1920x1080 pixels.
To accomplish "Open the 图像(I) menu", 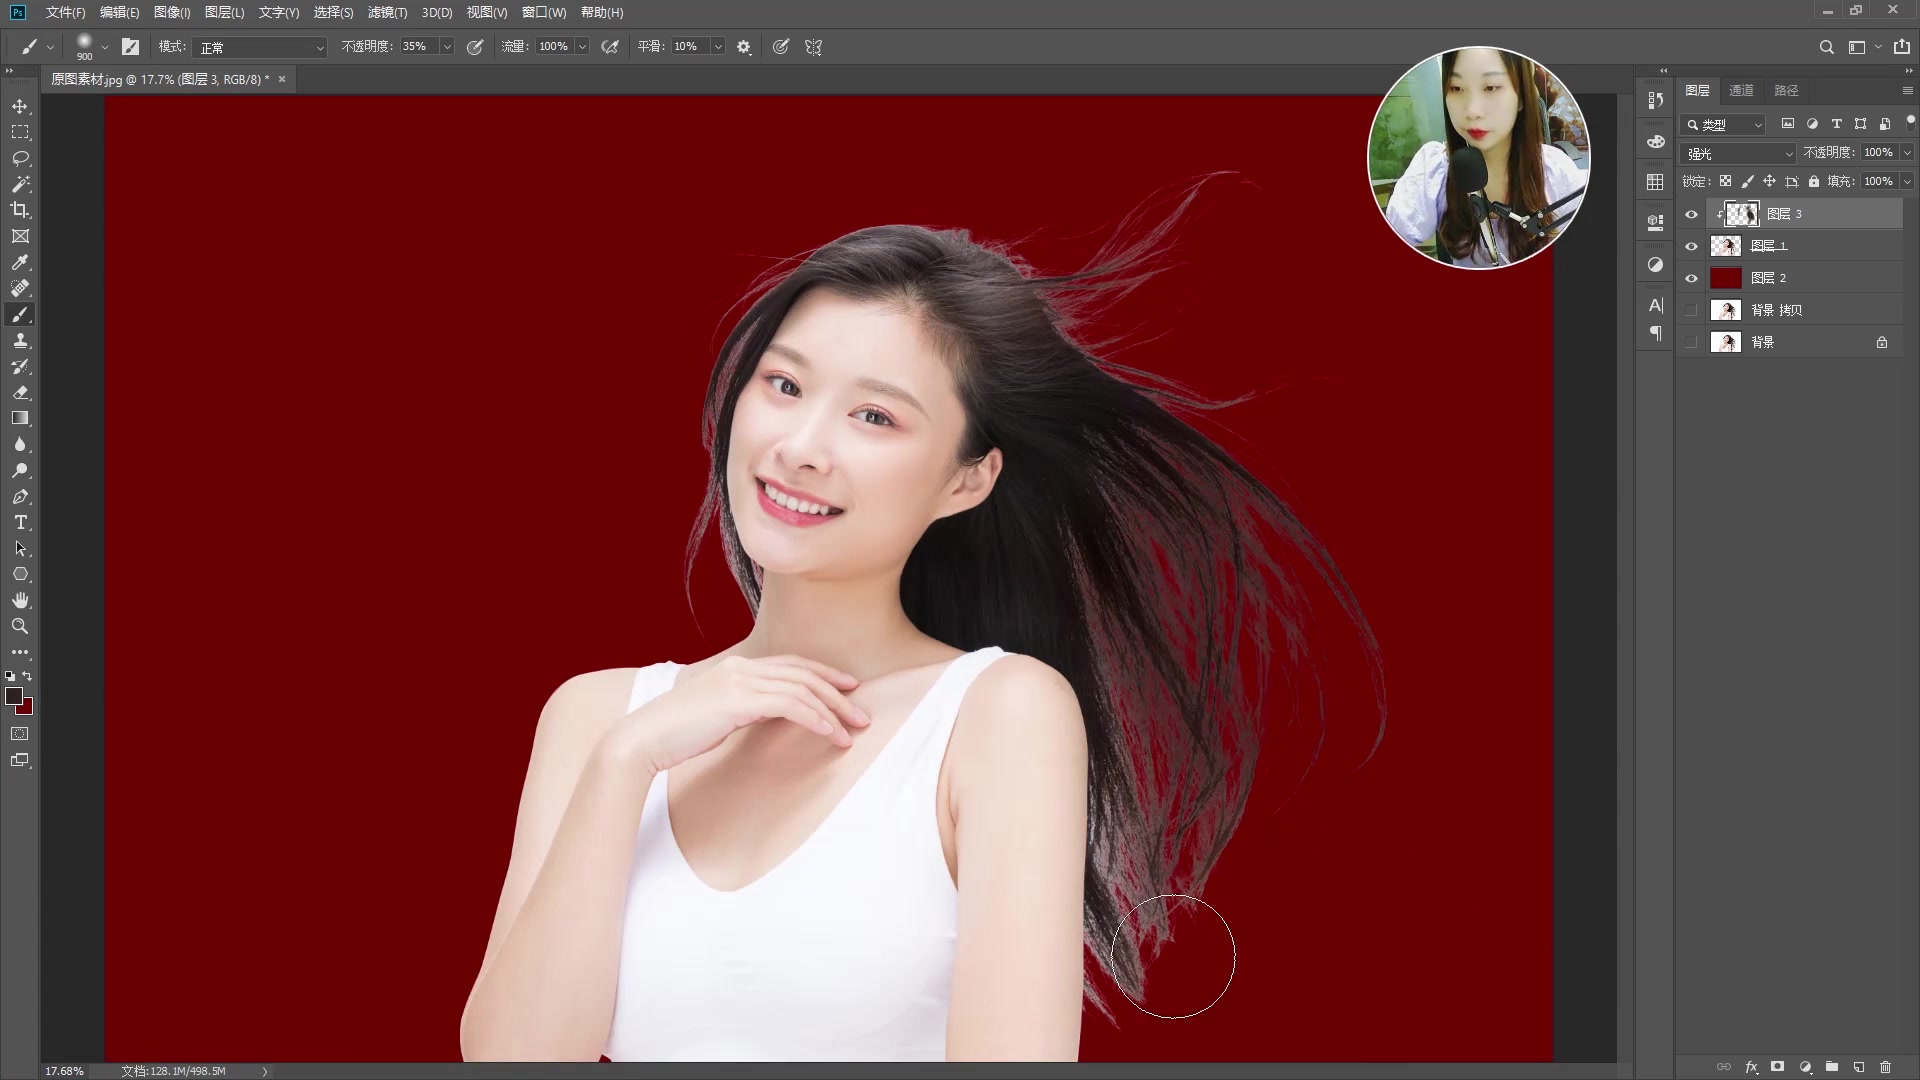I will [x=172, y=12].
